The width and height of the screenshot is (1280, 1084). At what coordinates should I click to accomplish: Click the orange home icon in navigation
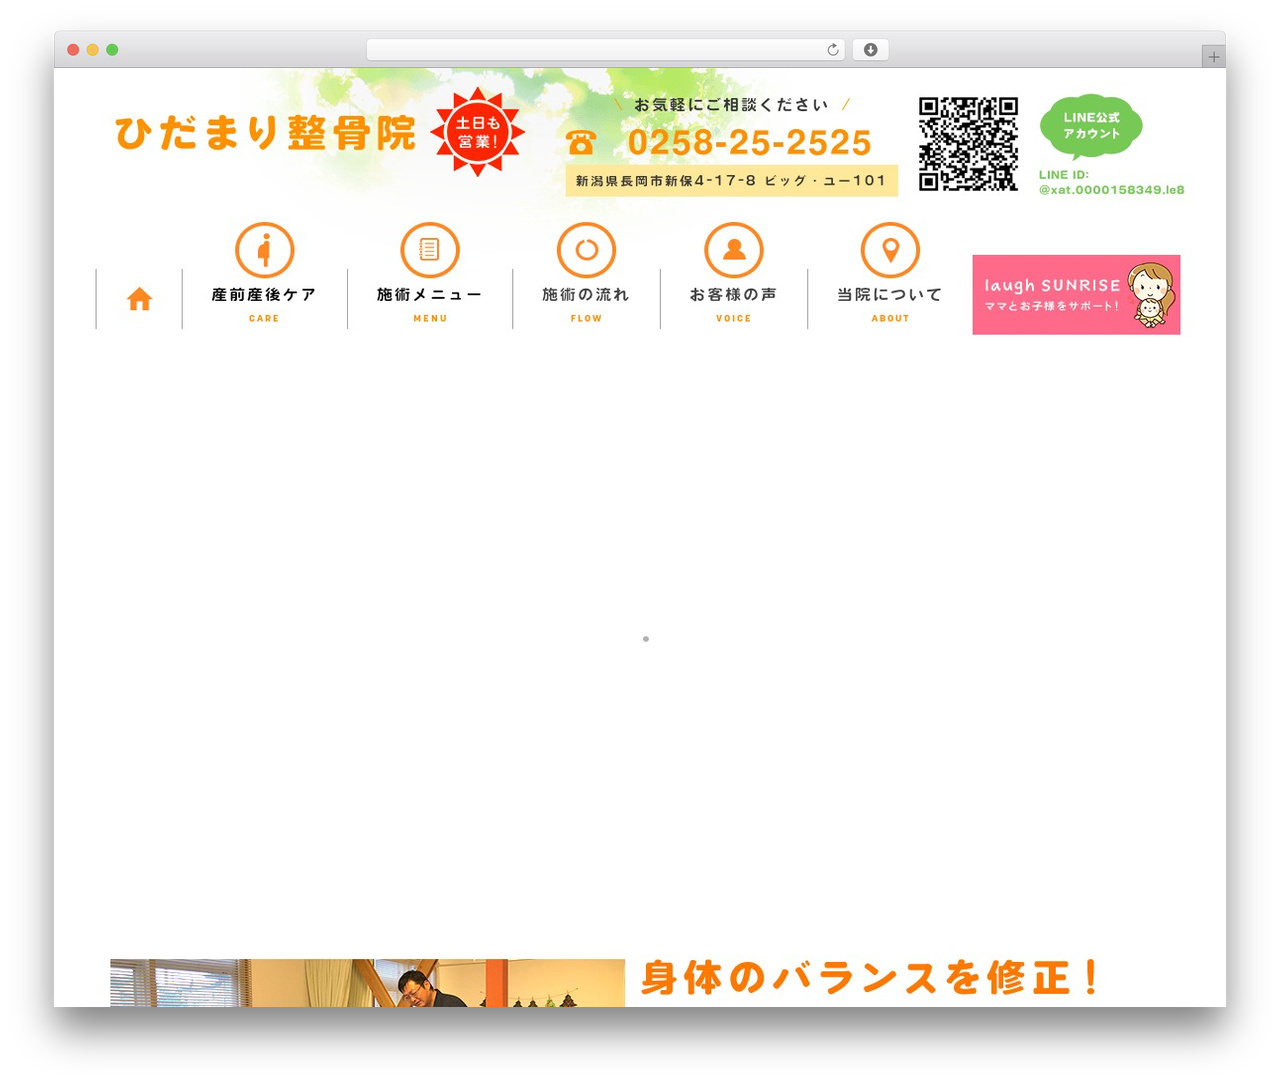140,299
